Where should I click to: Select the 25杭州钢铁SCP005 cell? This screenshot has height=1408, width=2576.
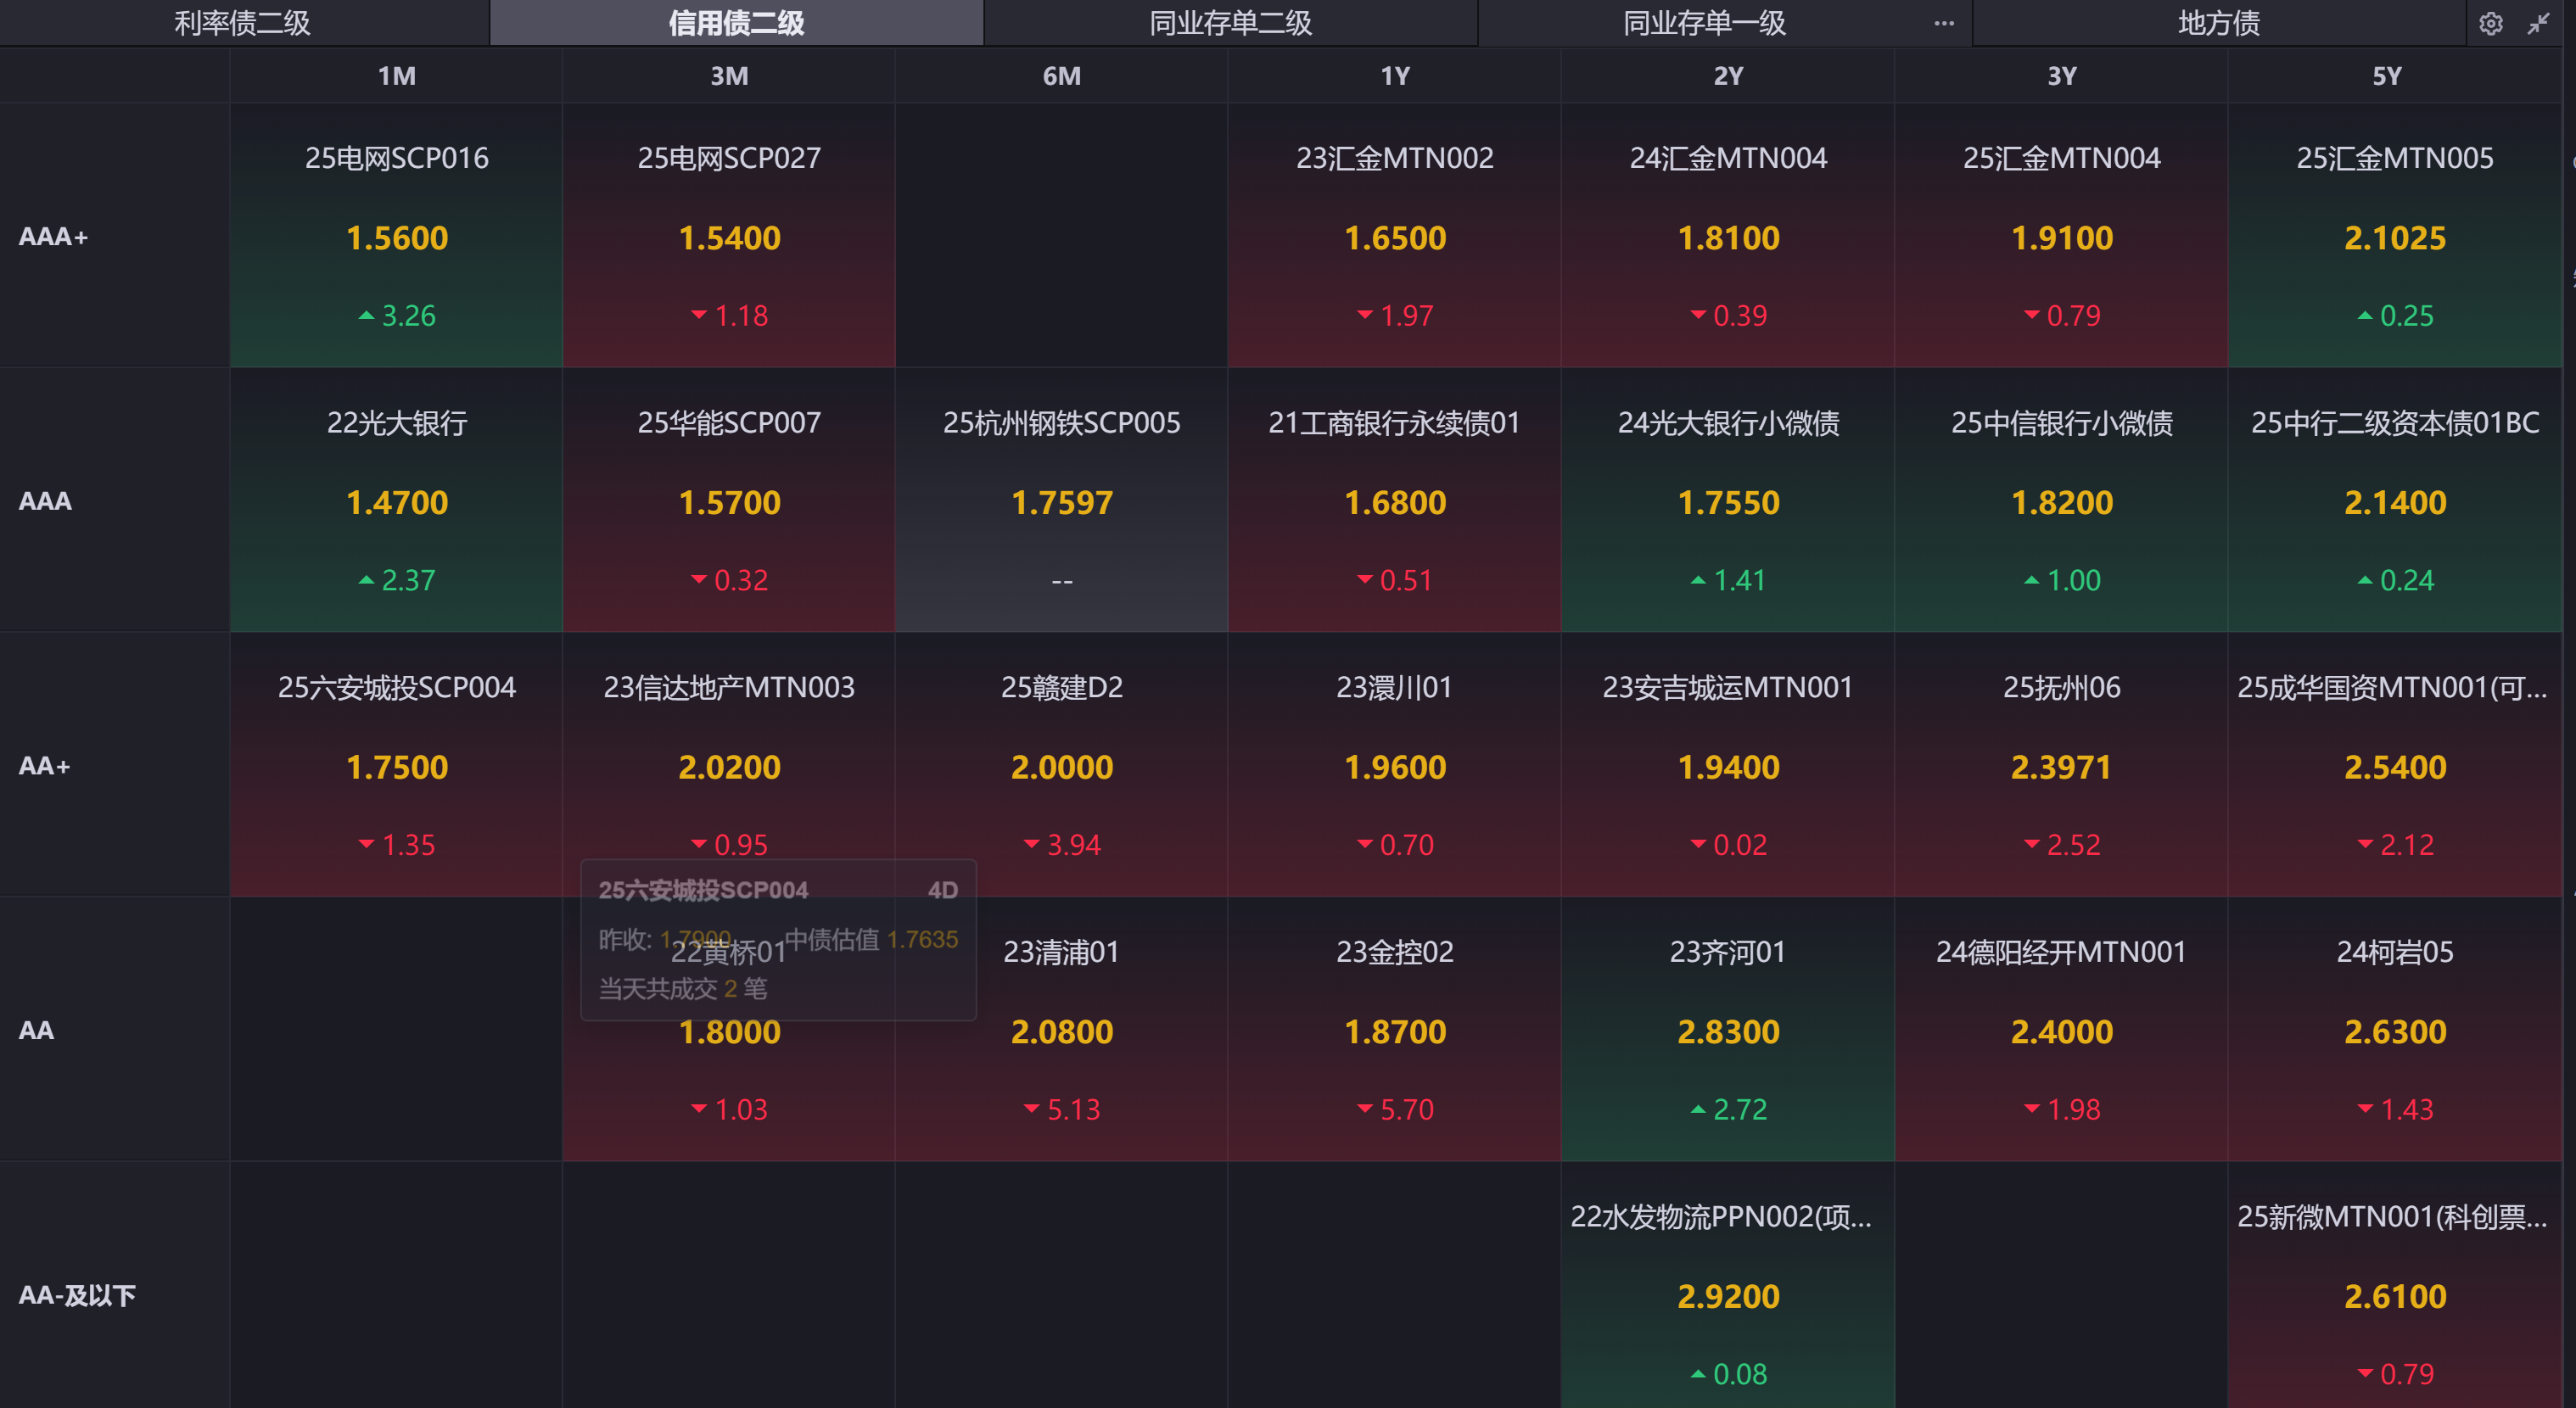[1061, 500]
